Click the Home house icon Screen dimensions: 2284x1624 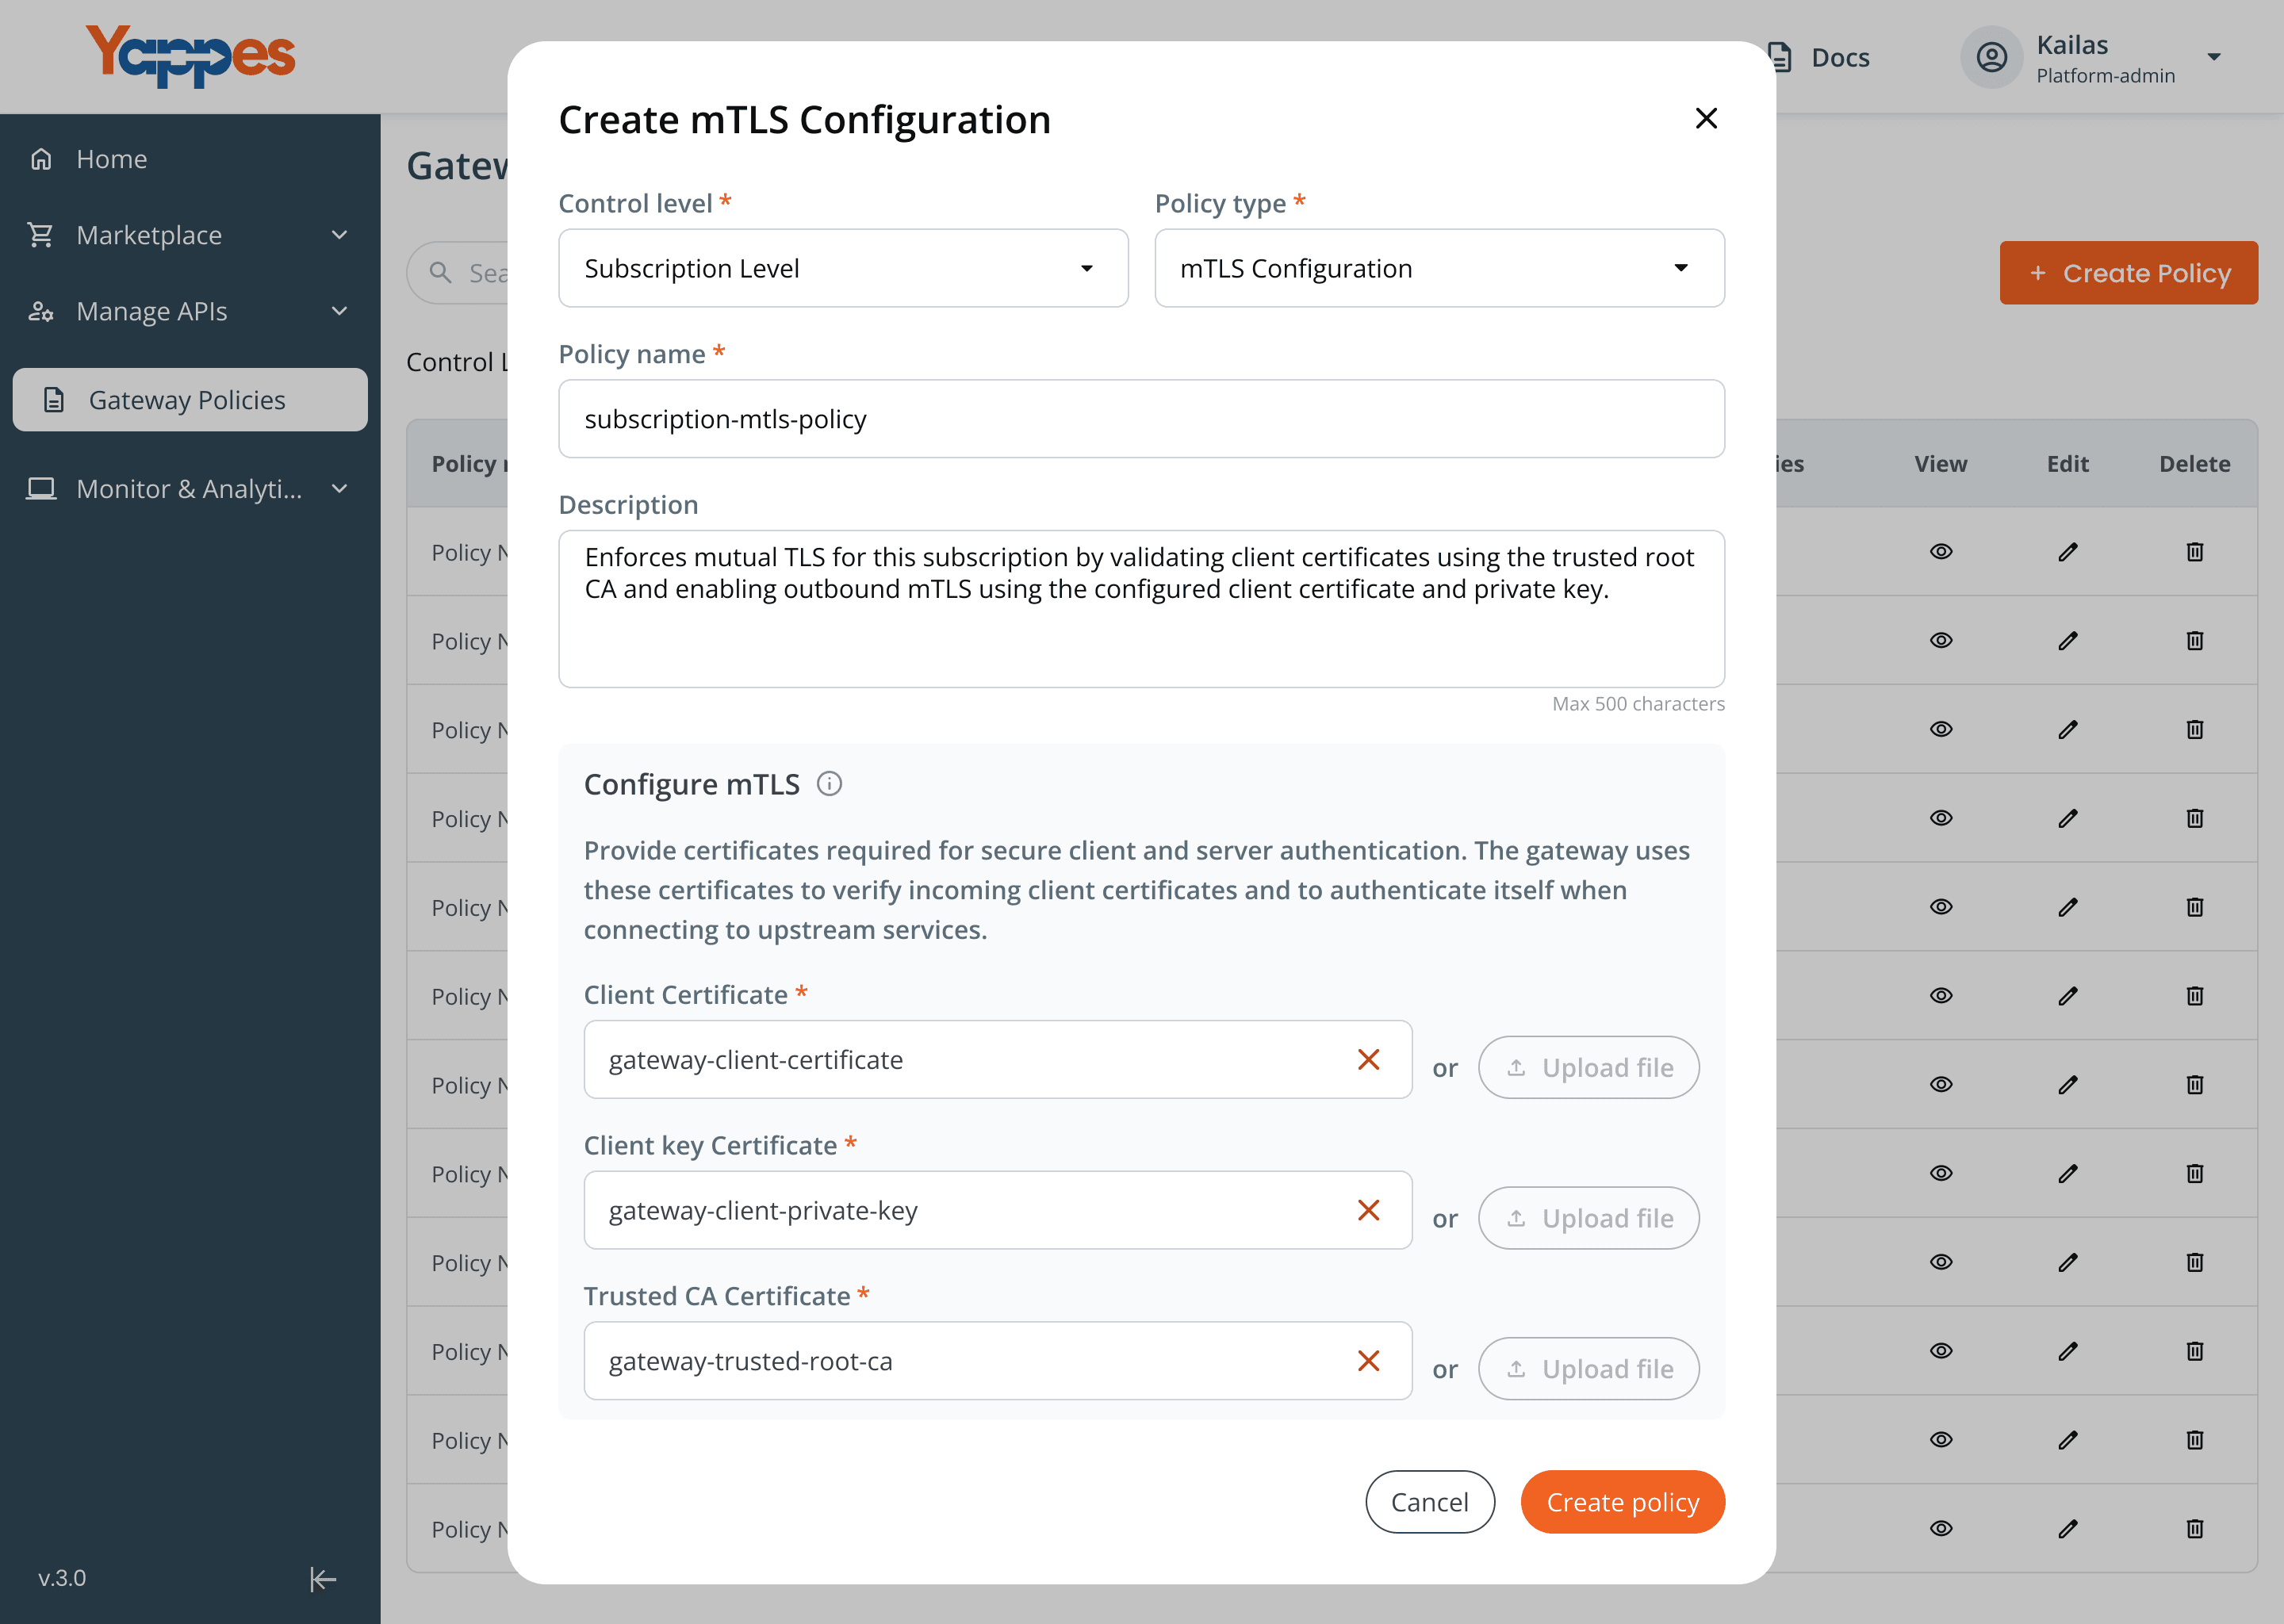pos(41,159)
